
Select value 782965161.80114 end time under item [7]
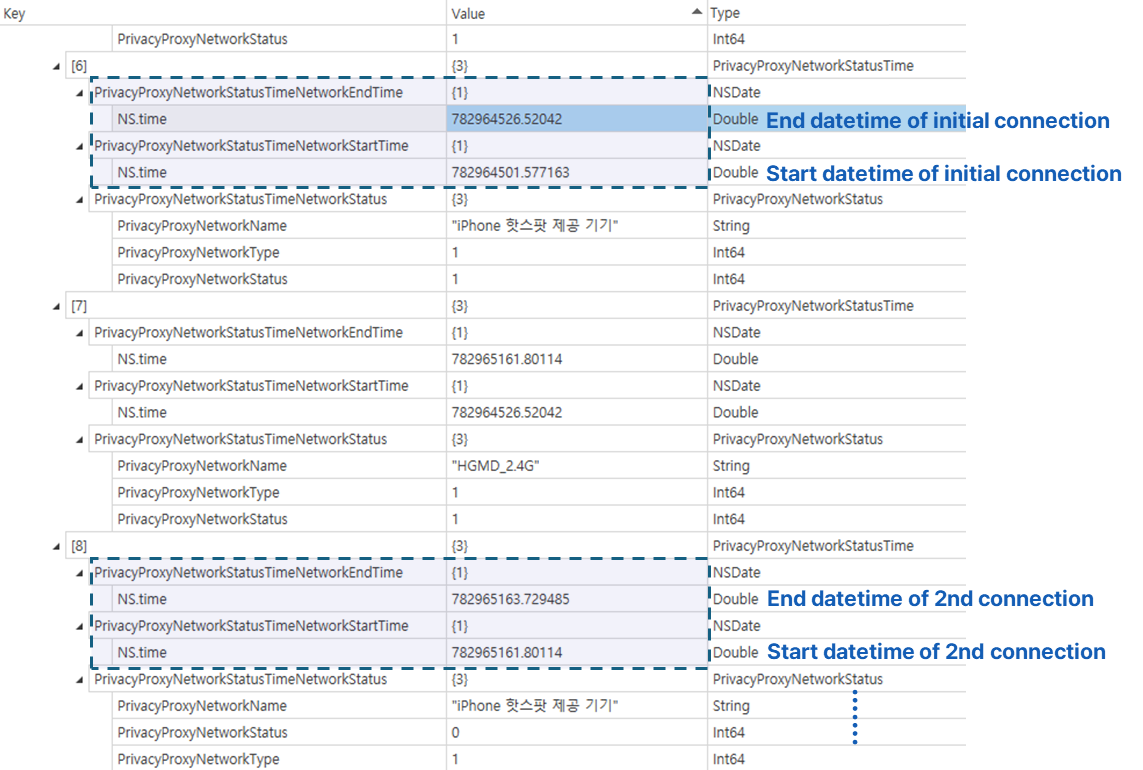click(507, 359)
